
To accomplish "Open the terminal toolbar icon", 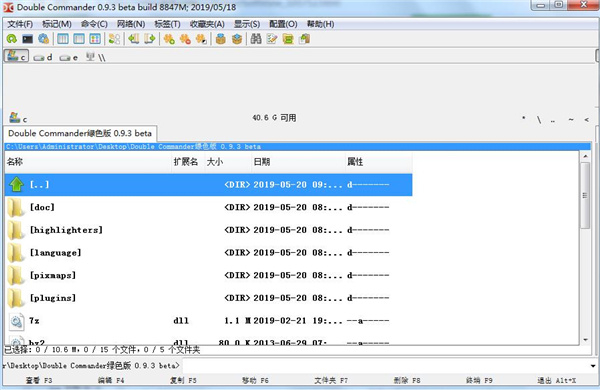I will 28,39.
